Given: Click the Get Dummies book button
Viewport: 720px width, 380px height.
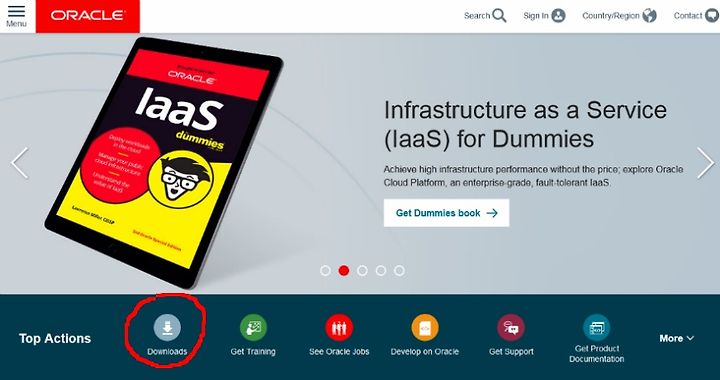Looking at the screenshot, I should [446, 213].
